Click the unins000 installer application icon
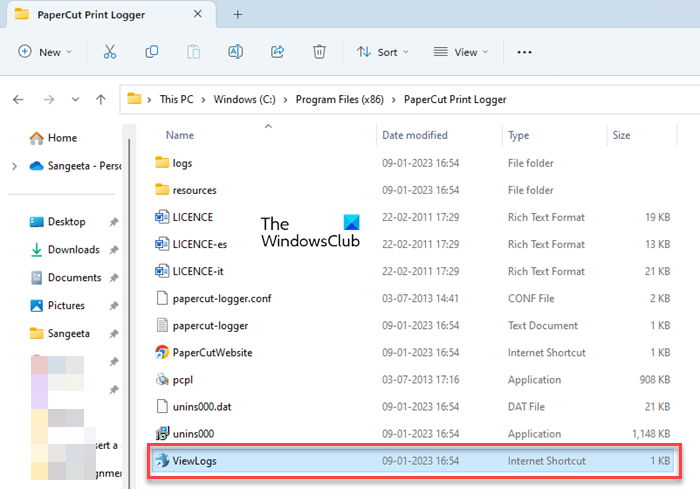The width and height of the screenshot is (700, 489). (x=162, y=433)
